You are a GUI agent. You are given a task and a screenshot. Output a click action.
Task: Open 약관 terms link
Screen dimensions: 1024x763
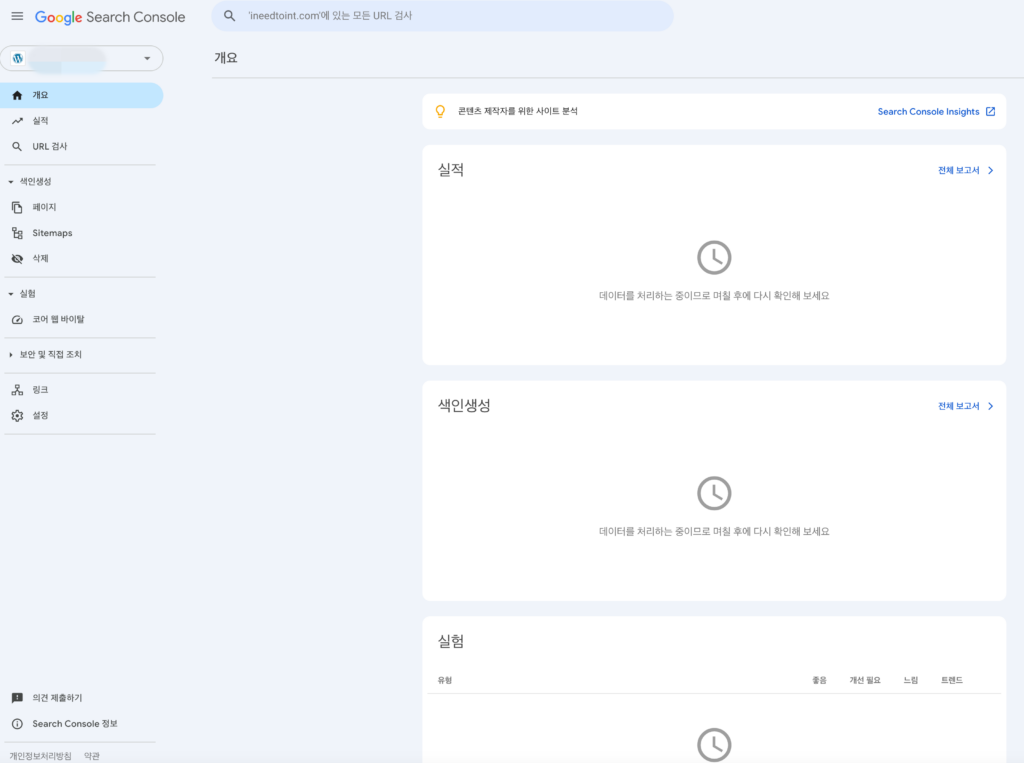[x=92, y=756]
